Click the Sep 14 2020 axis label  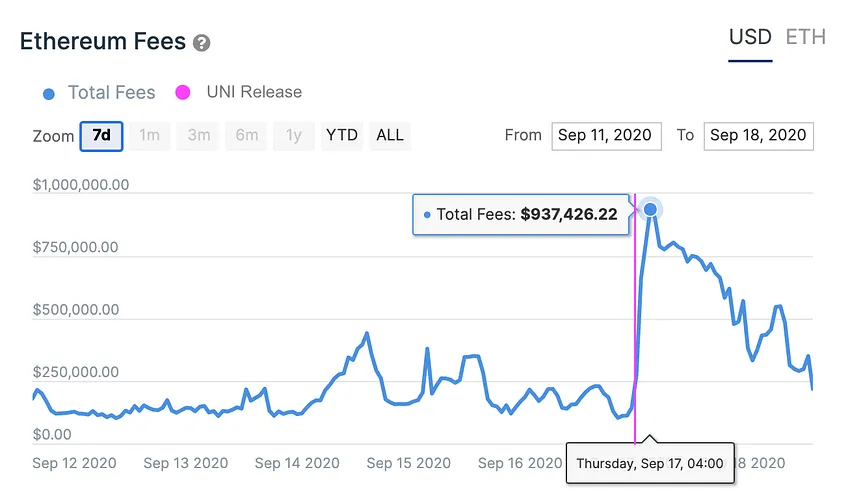click(x=297, y=463)
